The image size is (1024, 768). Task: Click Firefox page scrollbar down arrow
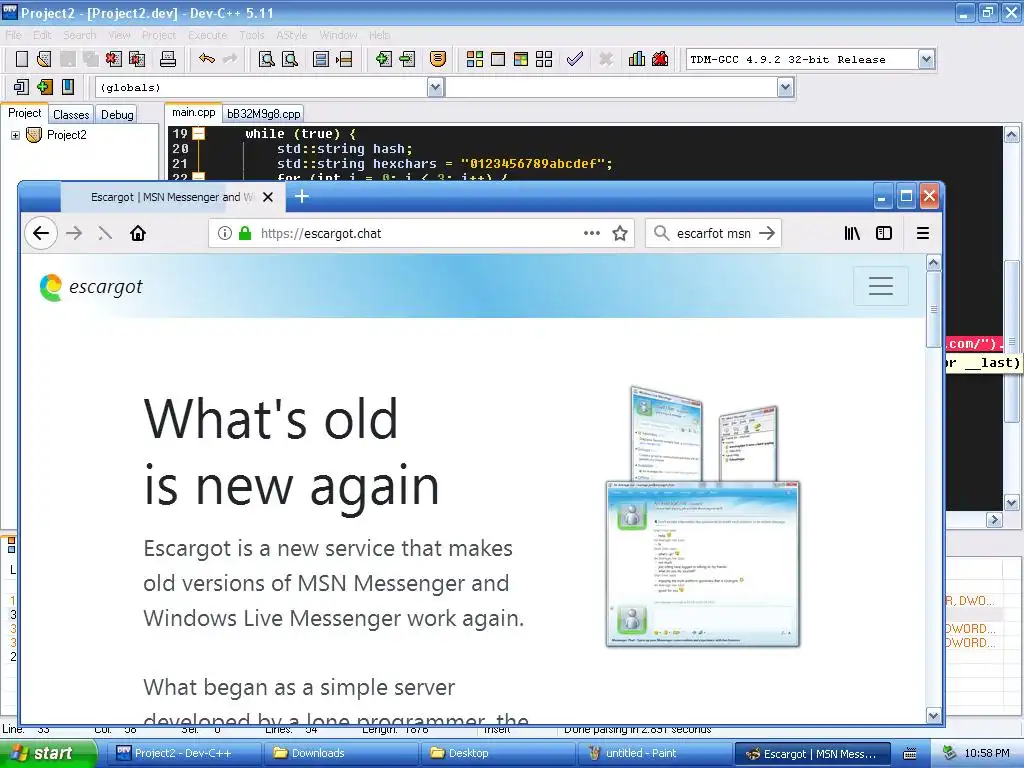click(933, 715)
